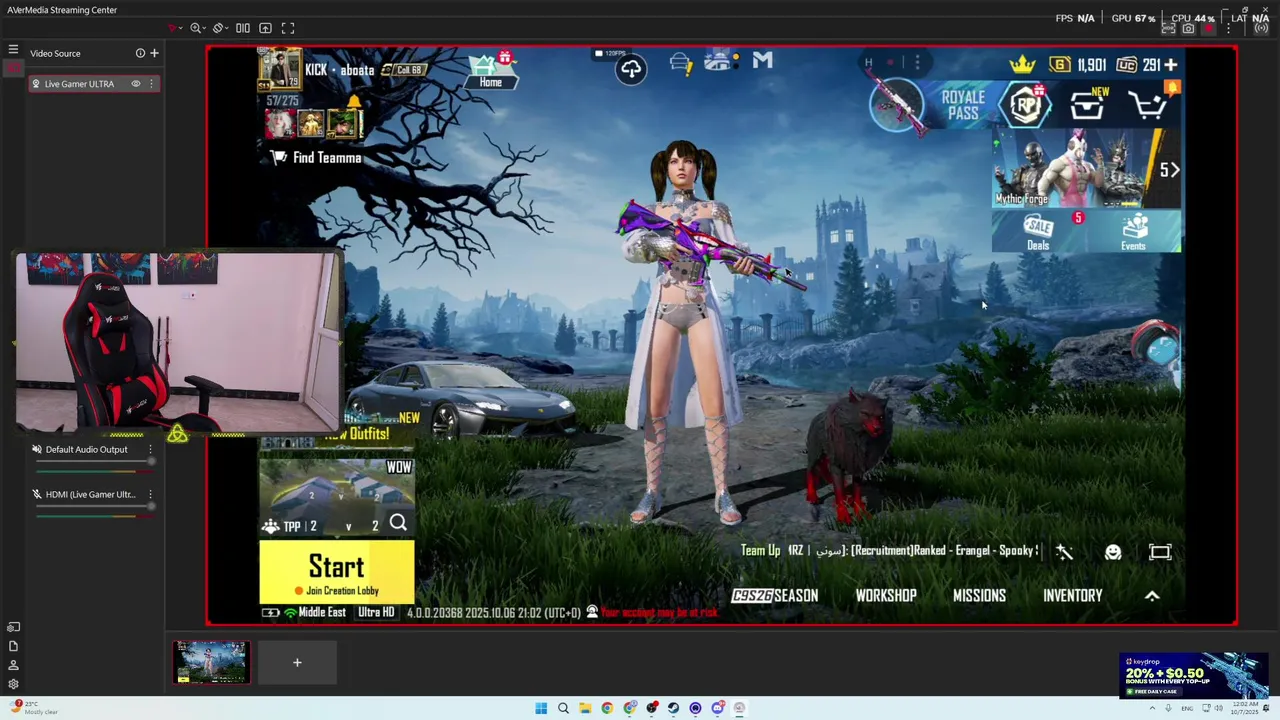This screenshot has width=1280, height=720.
Task: Open the more options dots near record
Action: 1229,29
